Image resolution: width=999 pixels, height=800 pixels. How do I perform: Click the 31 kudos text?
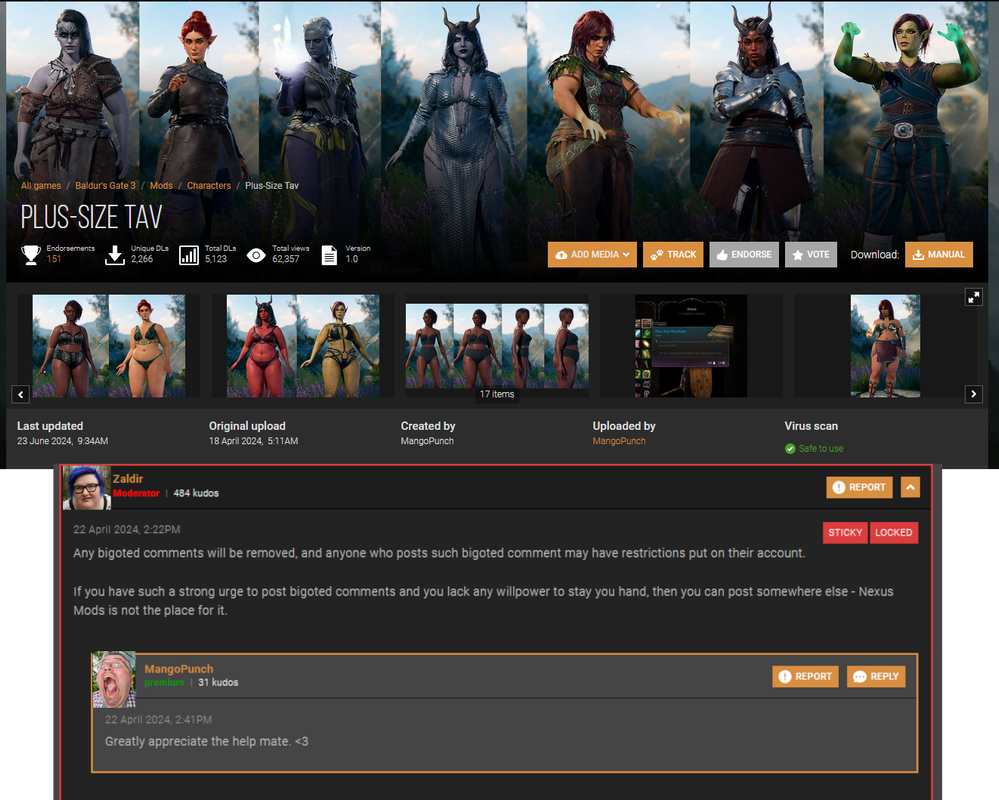(x=218, y=682)
